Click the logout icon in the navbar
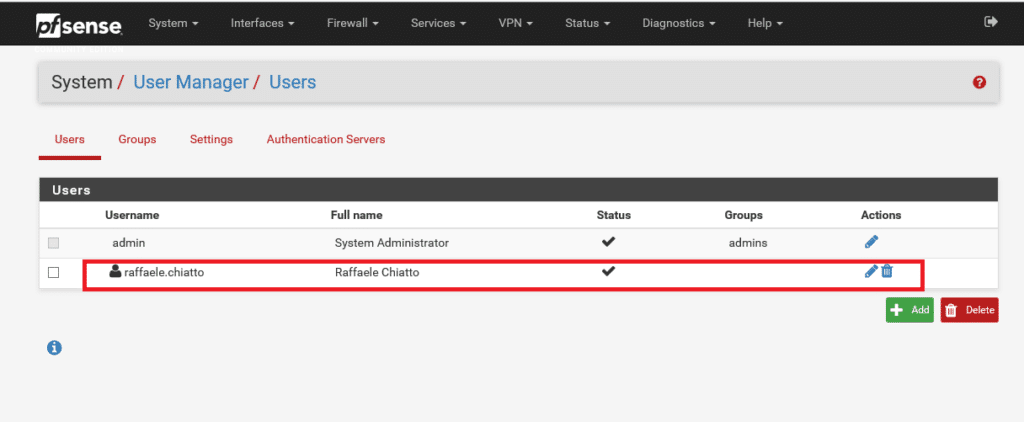1024x422 pixels. pos(991,22)
